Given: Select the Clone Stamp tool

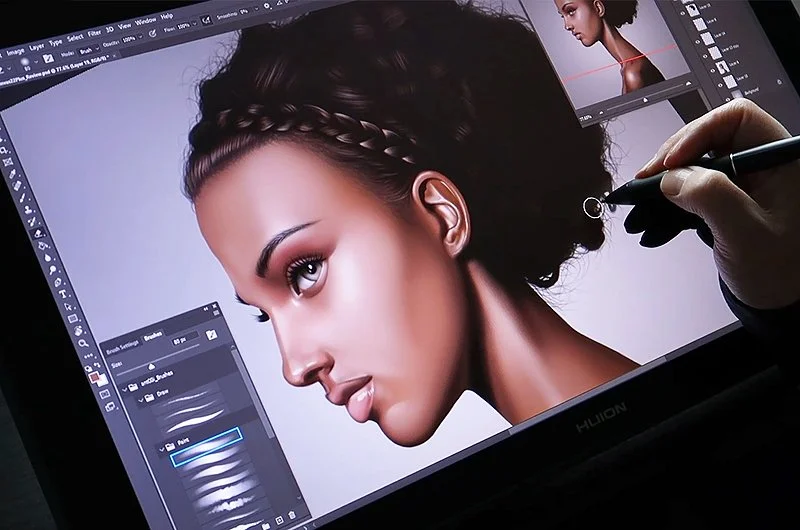Looking at the screenshot, I should 28,210.
